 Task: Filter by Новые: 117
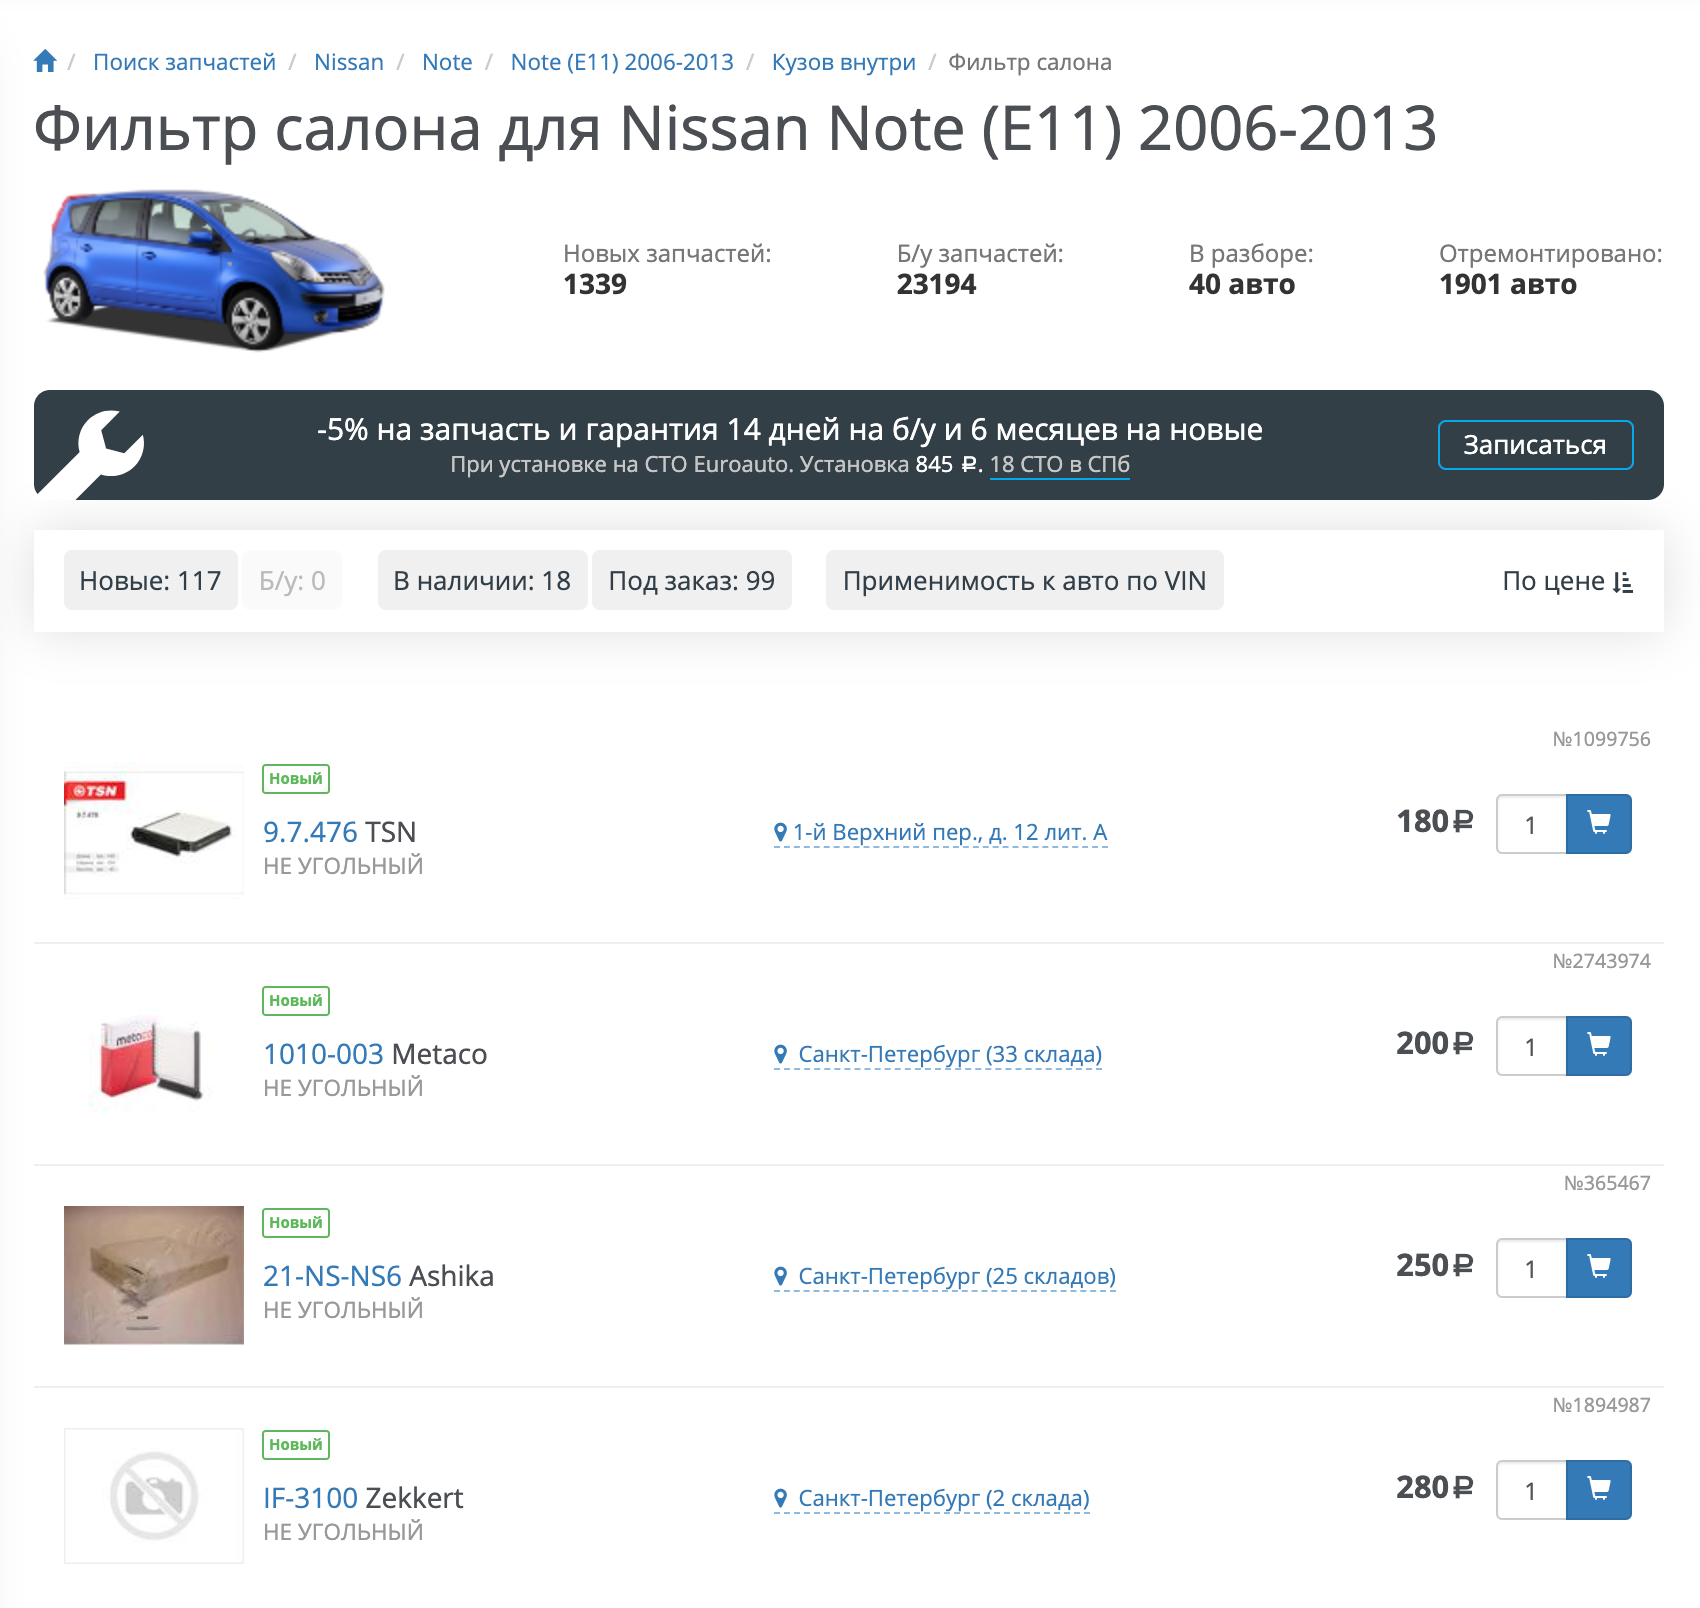151,580
